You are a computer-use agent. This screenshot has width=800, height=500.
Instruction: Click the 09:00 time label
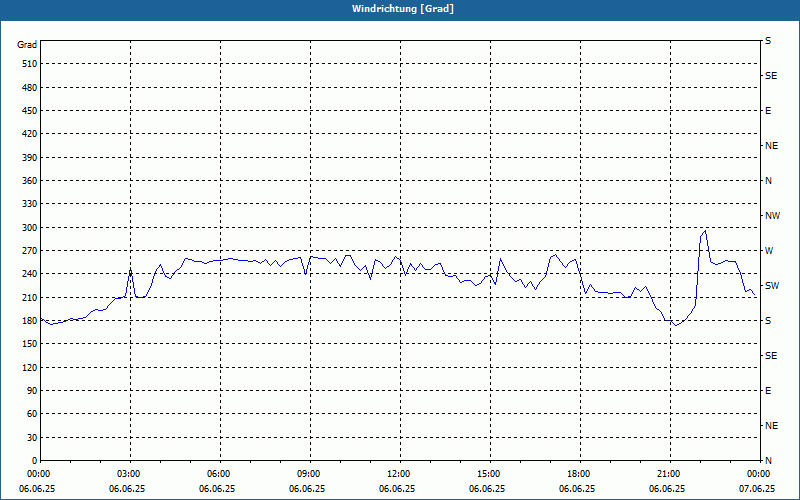pyautogui.click(x=309, y=474)
